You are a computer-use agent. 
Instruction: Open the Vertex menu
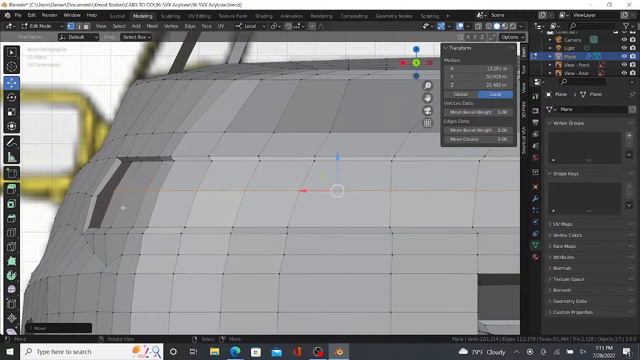pyautogui.click(x=171, y=26)
